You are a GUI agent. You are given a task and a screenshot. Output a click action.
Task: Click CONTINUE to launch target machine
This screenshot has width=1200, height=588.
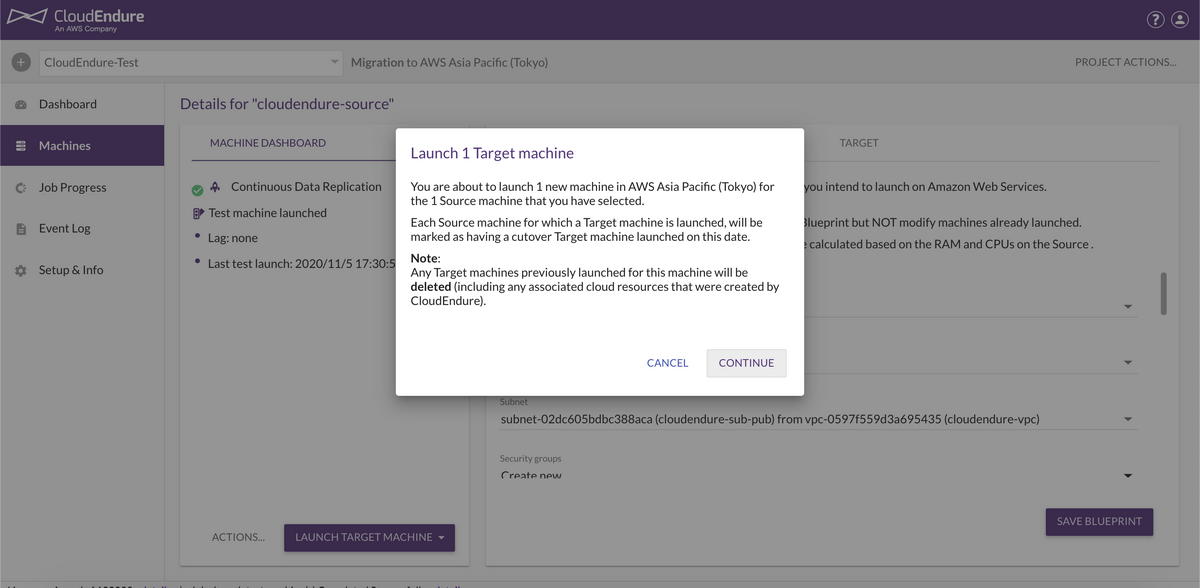[x=746, y=363]
